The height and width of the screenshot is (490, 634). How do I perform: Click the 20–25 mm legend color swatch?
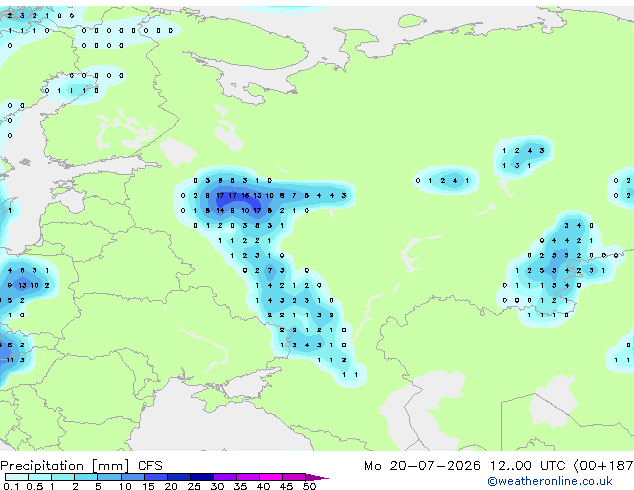[179, 477]
